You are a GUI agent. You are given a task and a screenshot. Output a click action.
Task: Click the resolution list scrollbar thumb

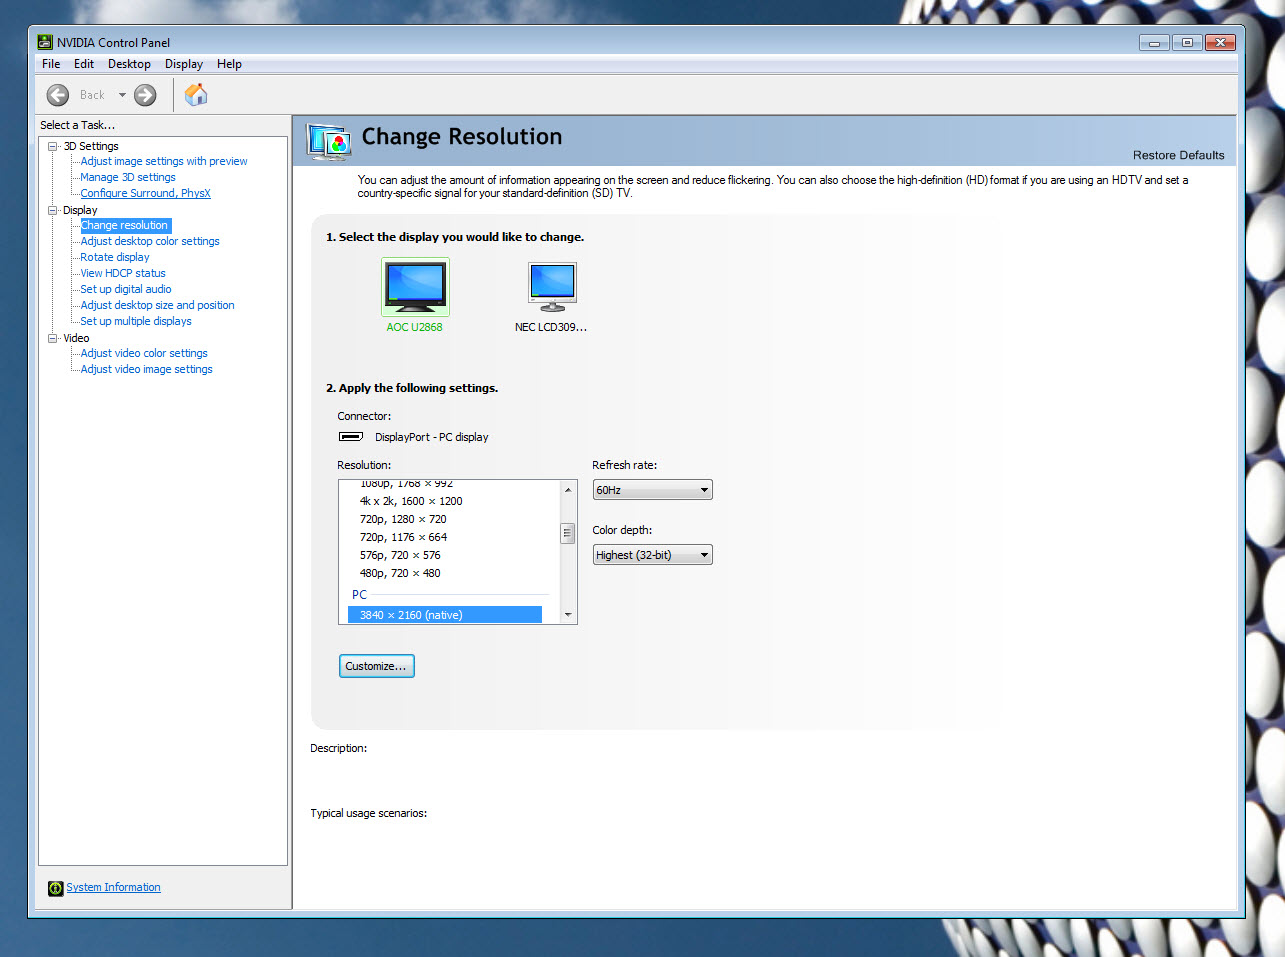[x=568, y=533]
